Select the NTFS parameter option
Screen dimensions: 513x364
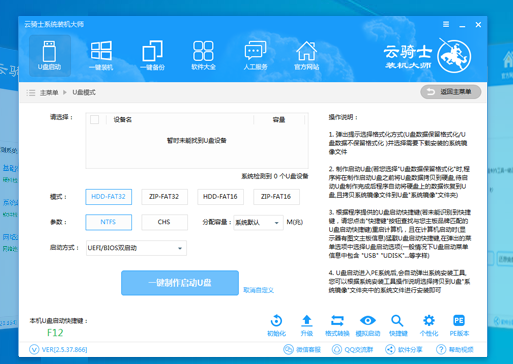[x=109, y=222]
